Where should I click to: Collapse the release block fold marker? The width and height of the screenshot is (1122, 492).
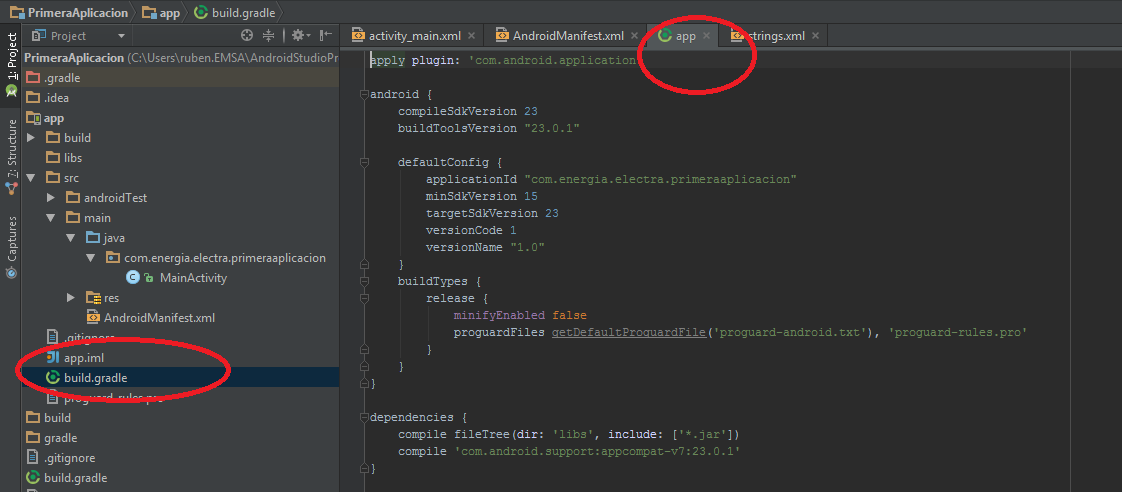[x=364, y=298]
